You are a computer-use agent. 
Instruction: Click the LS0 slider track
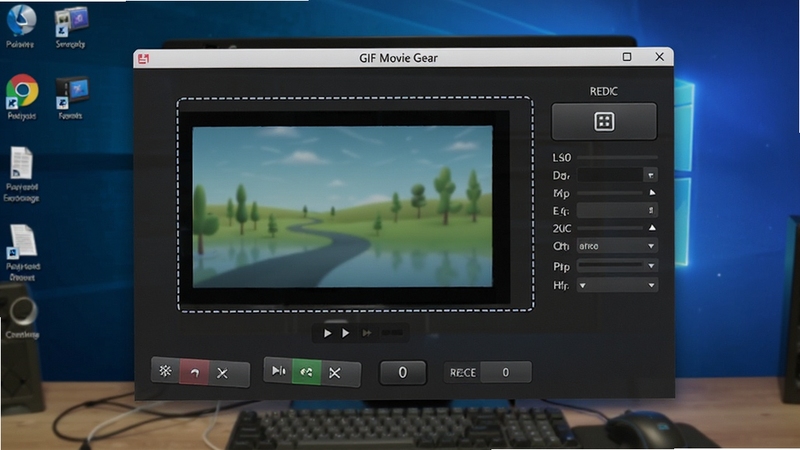point(617,158)
